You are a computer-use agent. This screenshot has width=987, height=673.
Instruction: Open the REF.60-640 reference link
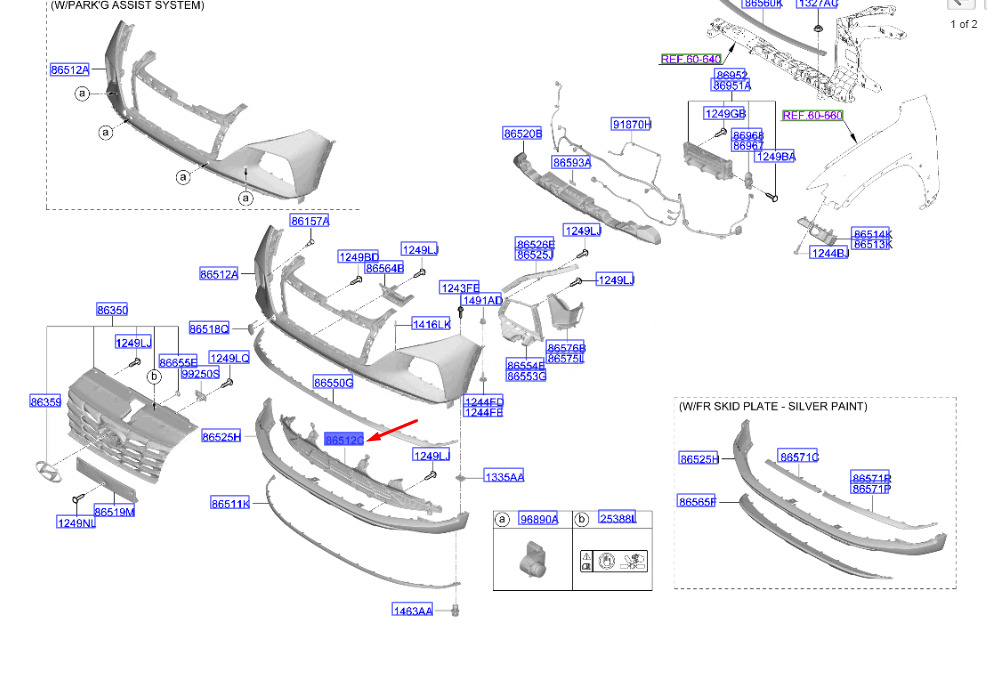pyautogui.click(x=691, y=59)
